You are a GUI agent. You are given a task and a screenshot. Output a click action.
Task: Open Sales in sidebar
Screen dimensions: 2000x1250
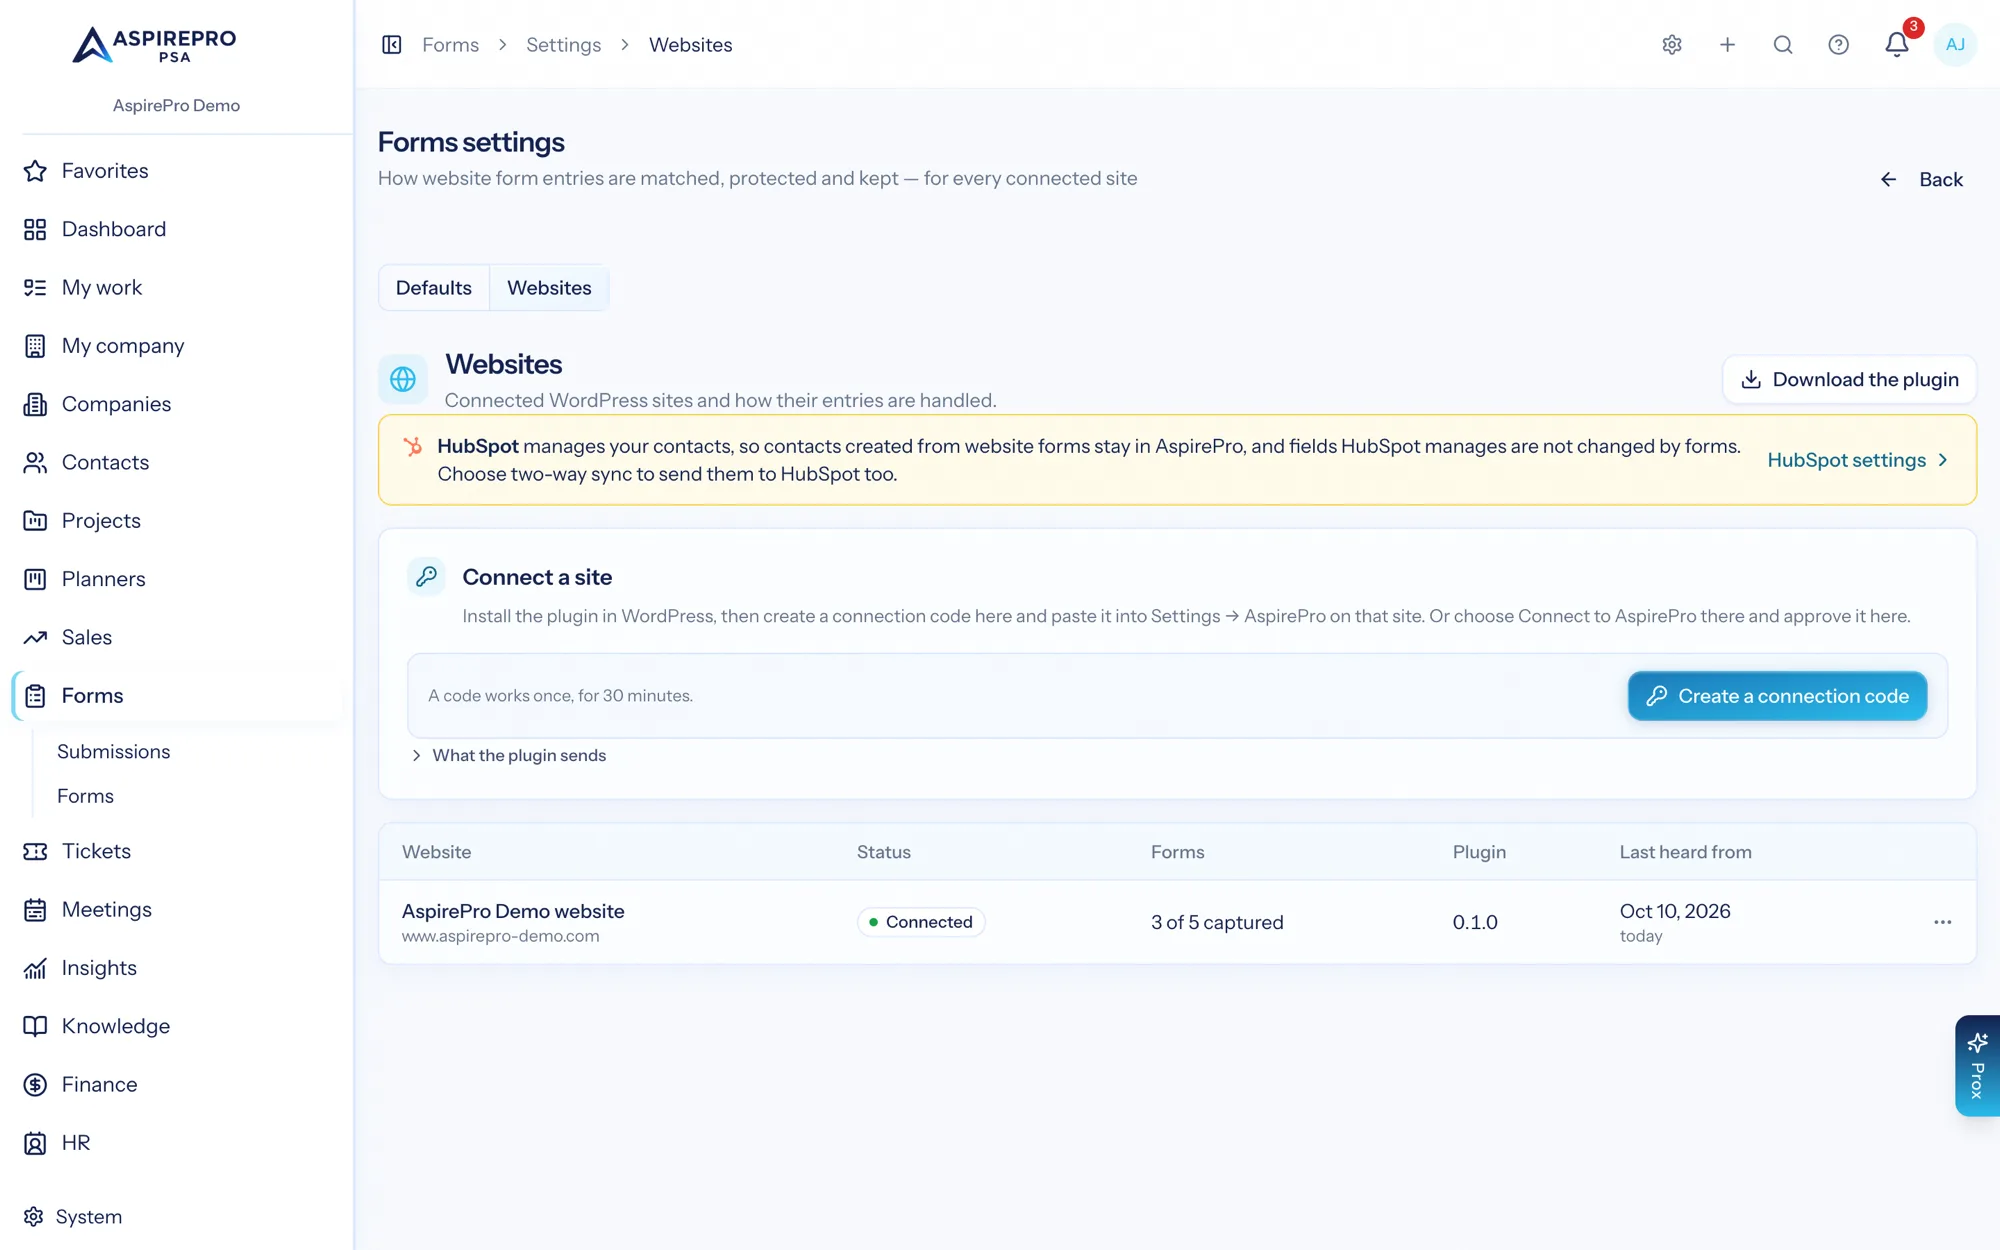click(x=178, y=638)
